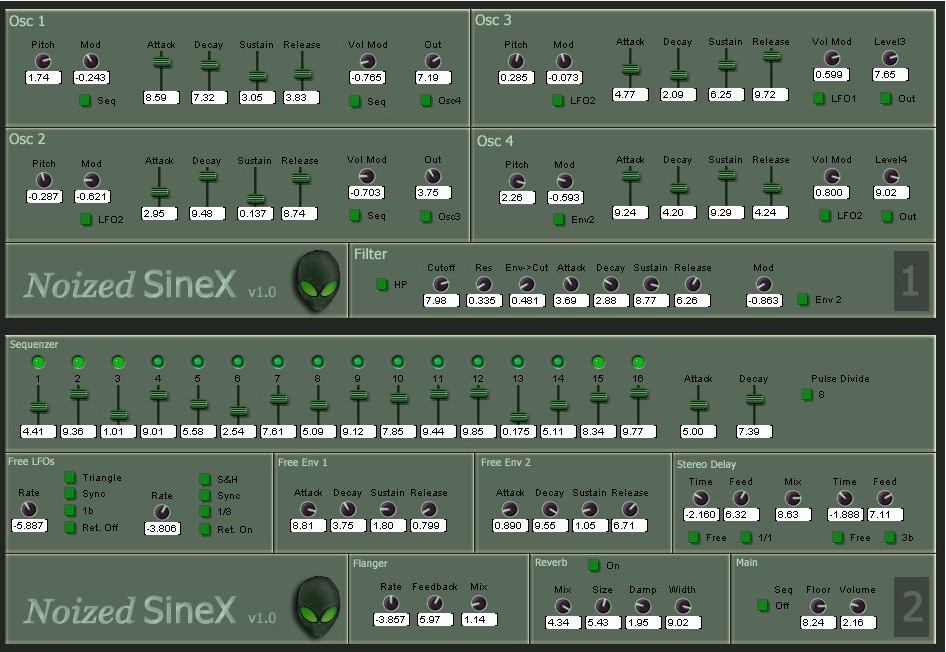Image resolution: width=946 pixels, height=652 pixels.
Task: Click the Main Volume knob
Action: point(857,606)
